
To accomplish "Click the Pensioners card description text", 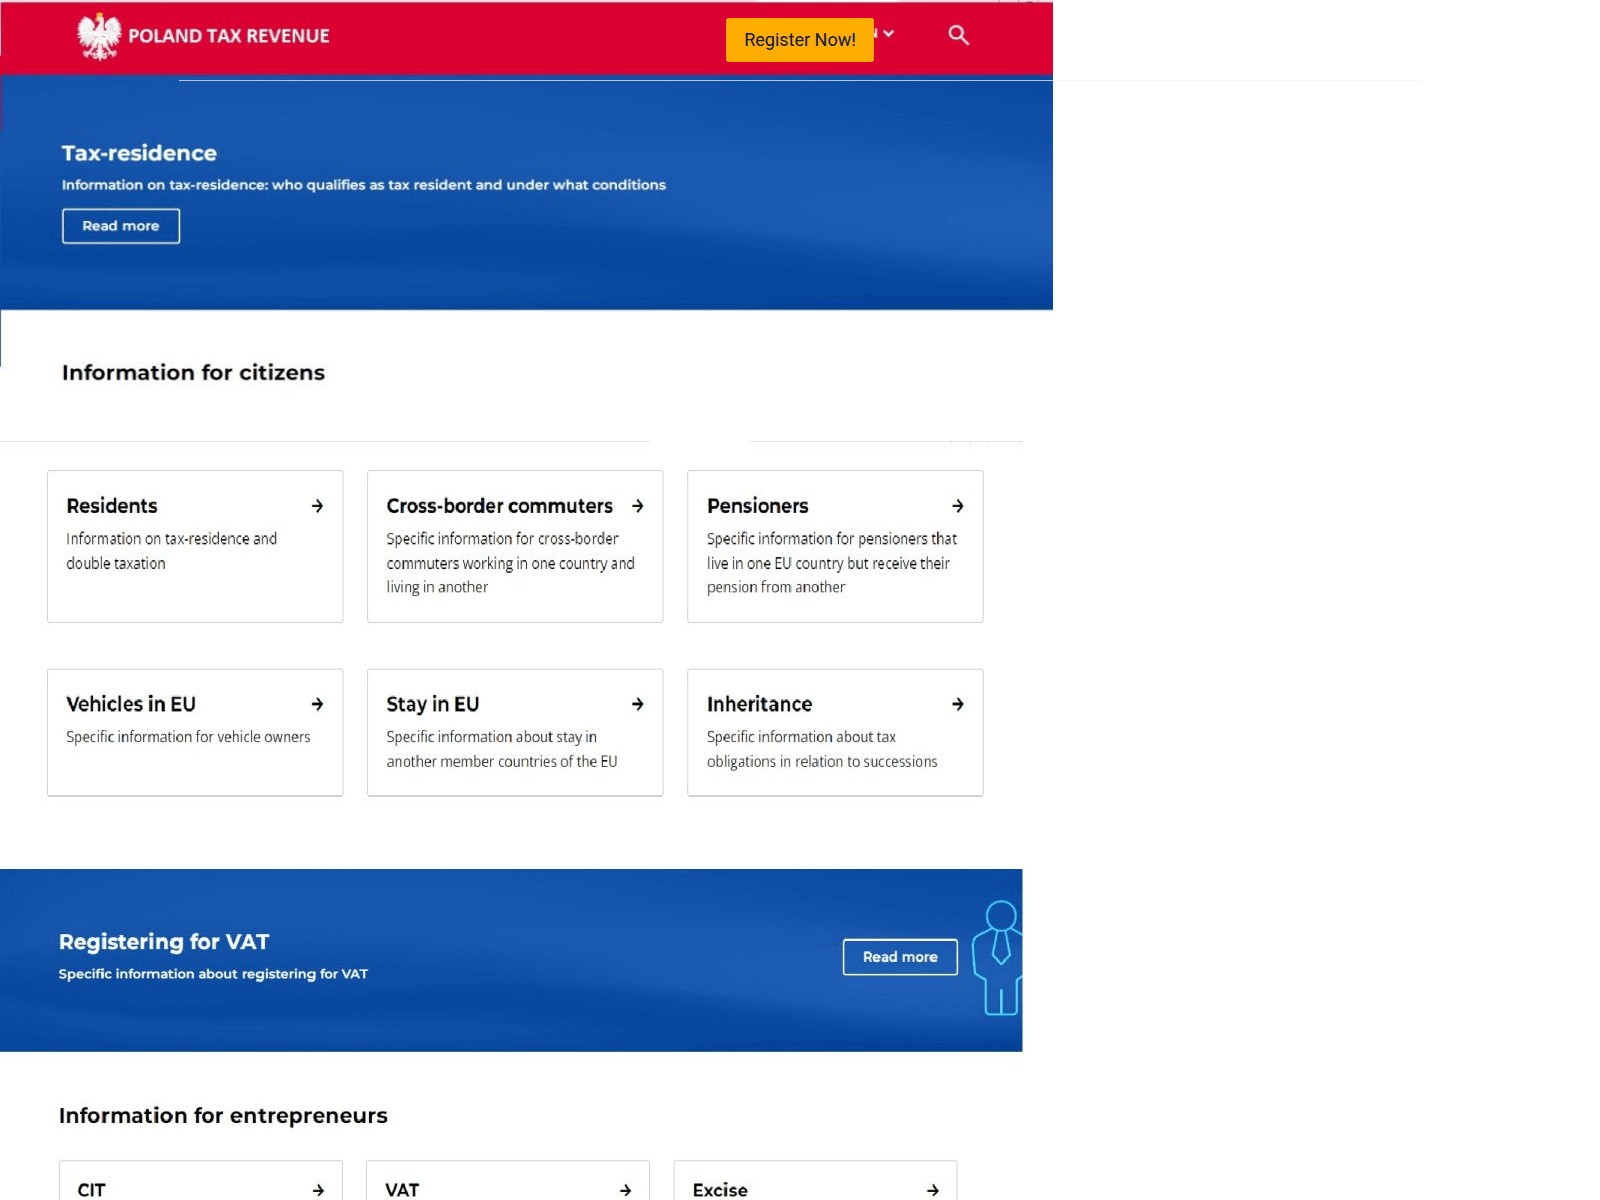I will pyautogui.click(x=831, y=563).
